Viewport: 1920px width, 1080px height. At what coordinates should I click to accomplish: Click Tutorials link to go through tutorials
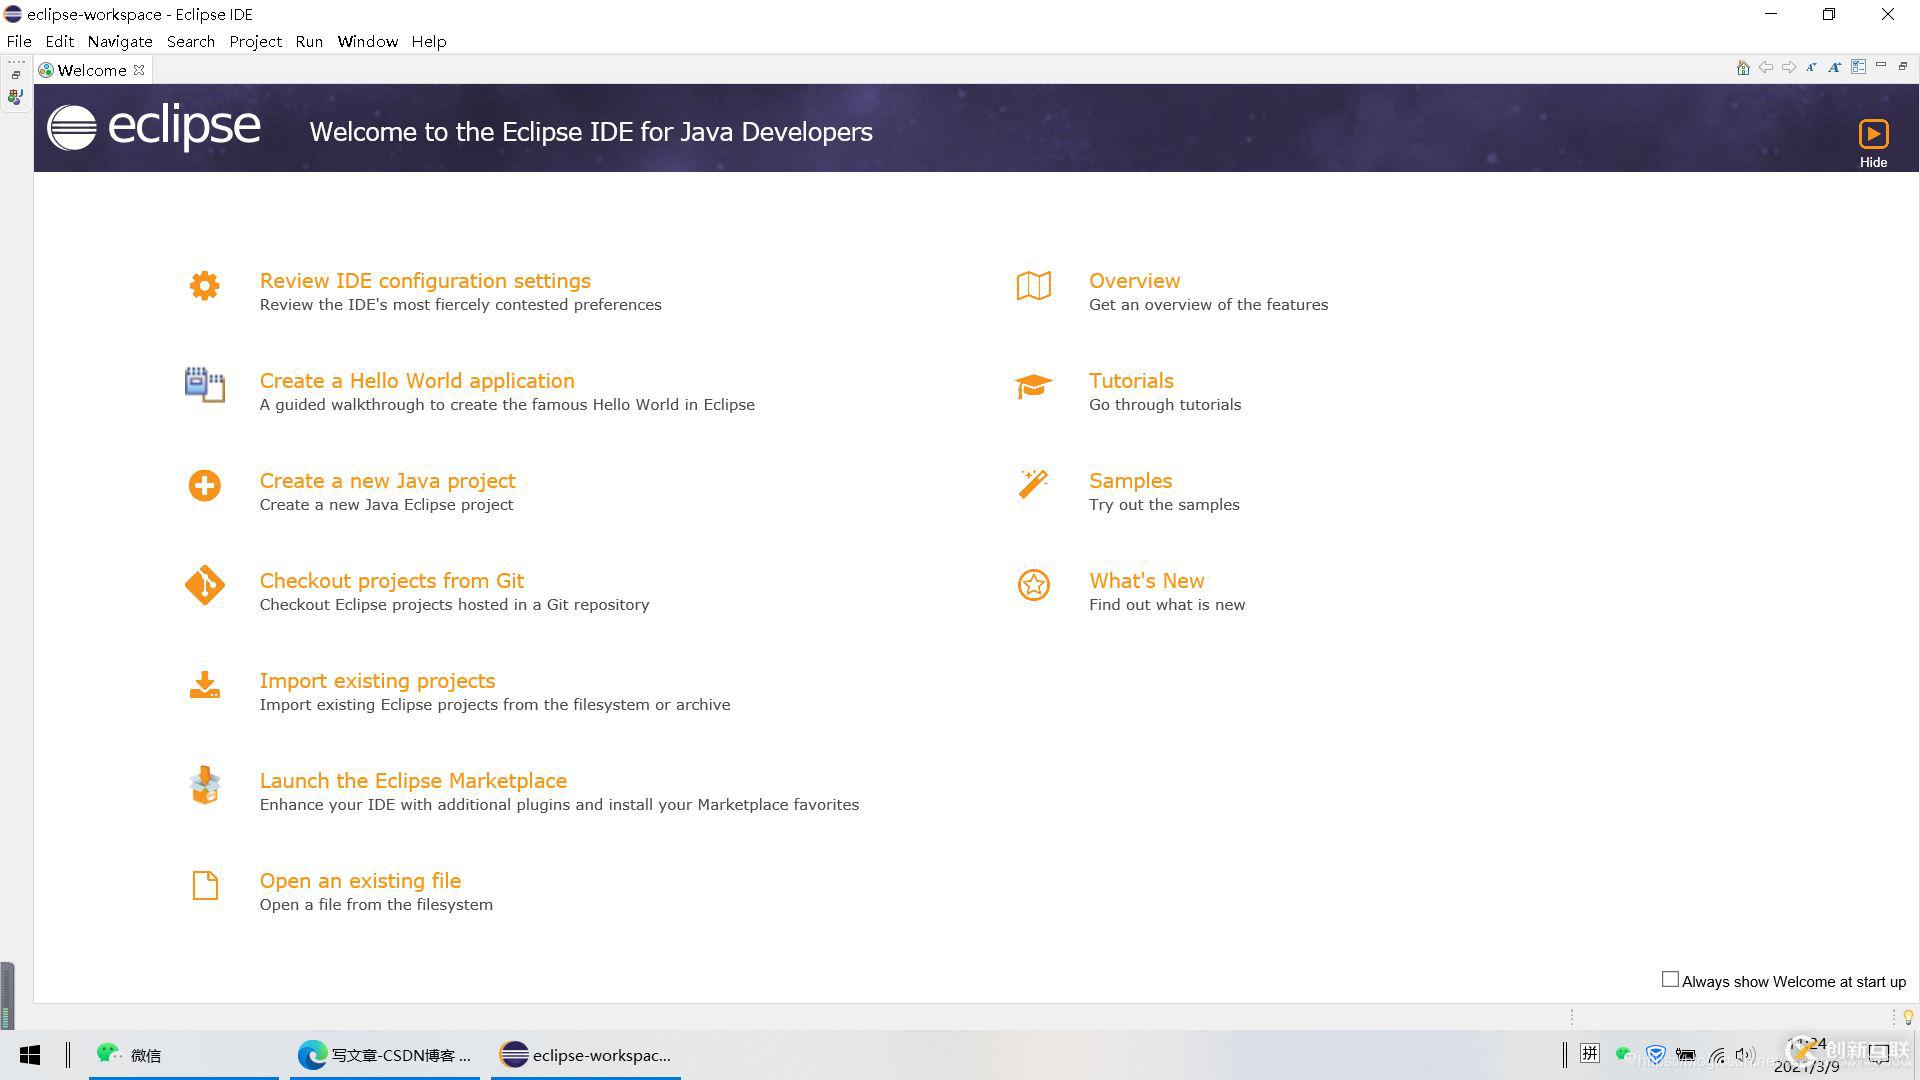1131,380
